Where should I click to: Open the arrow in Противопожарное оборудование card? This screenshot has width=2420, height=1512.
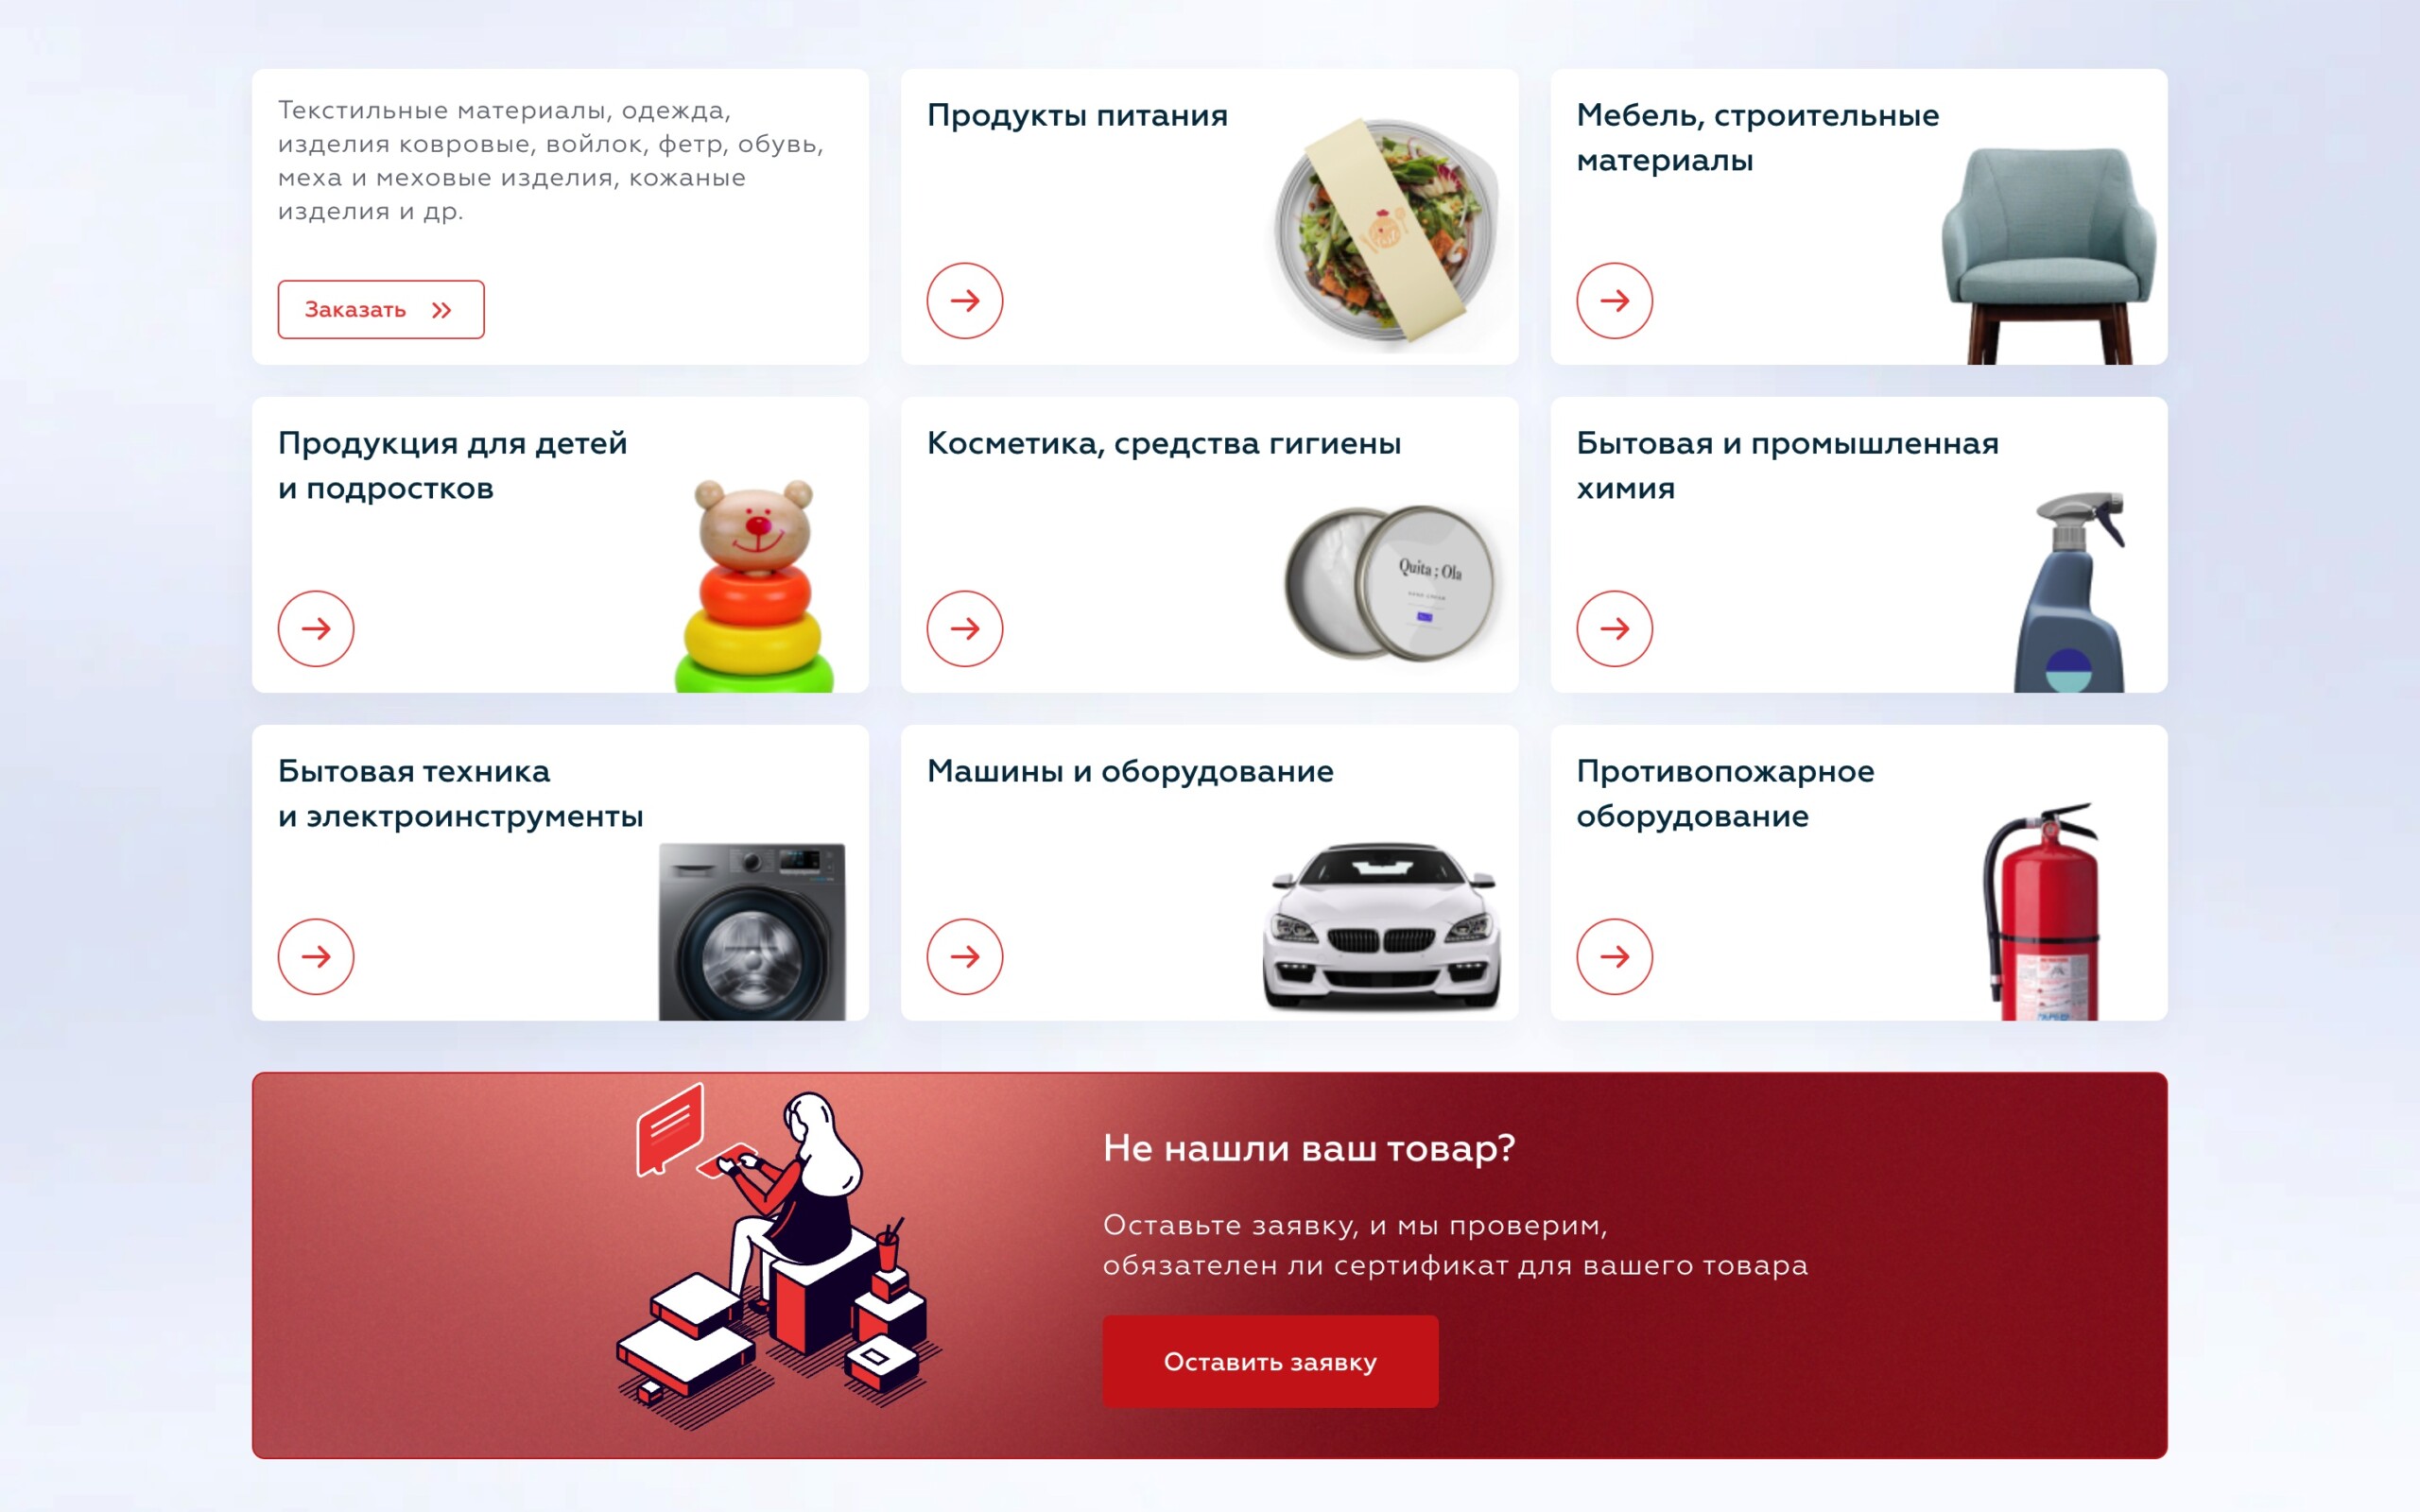point(1614,956)
